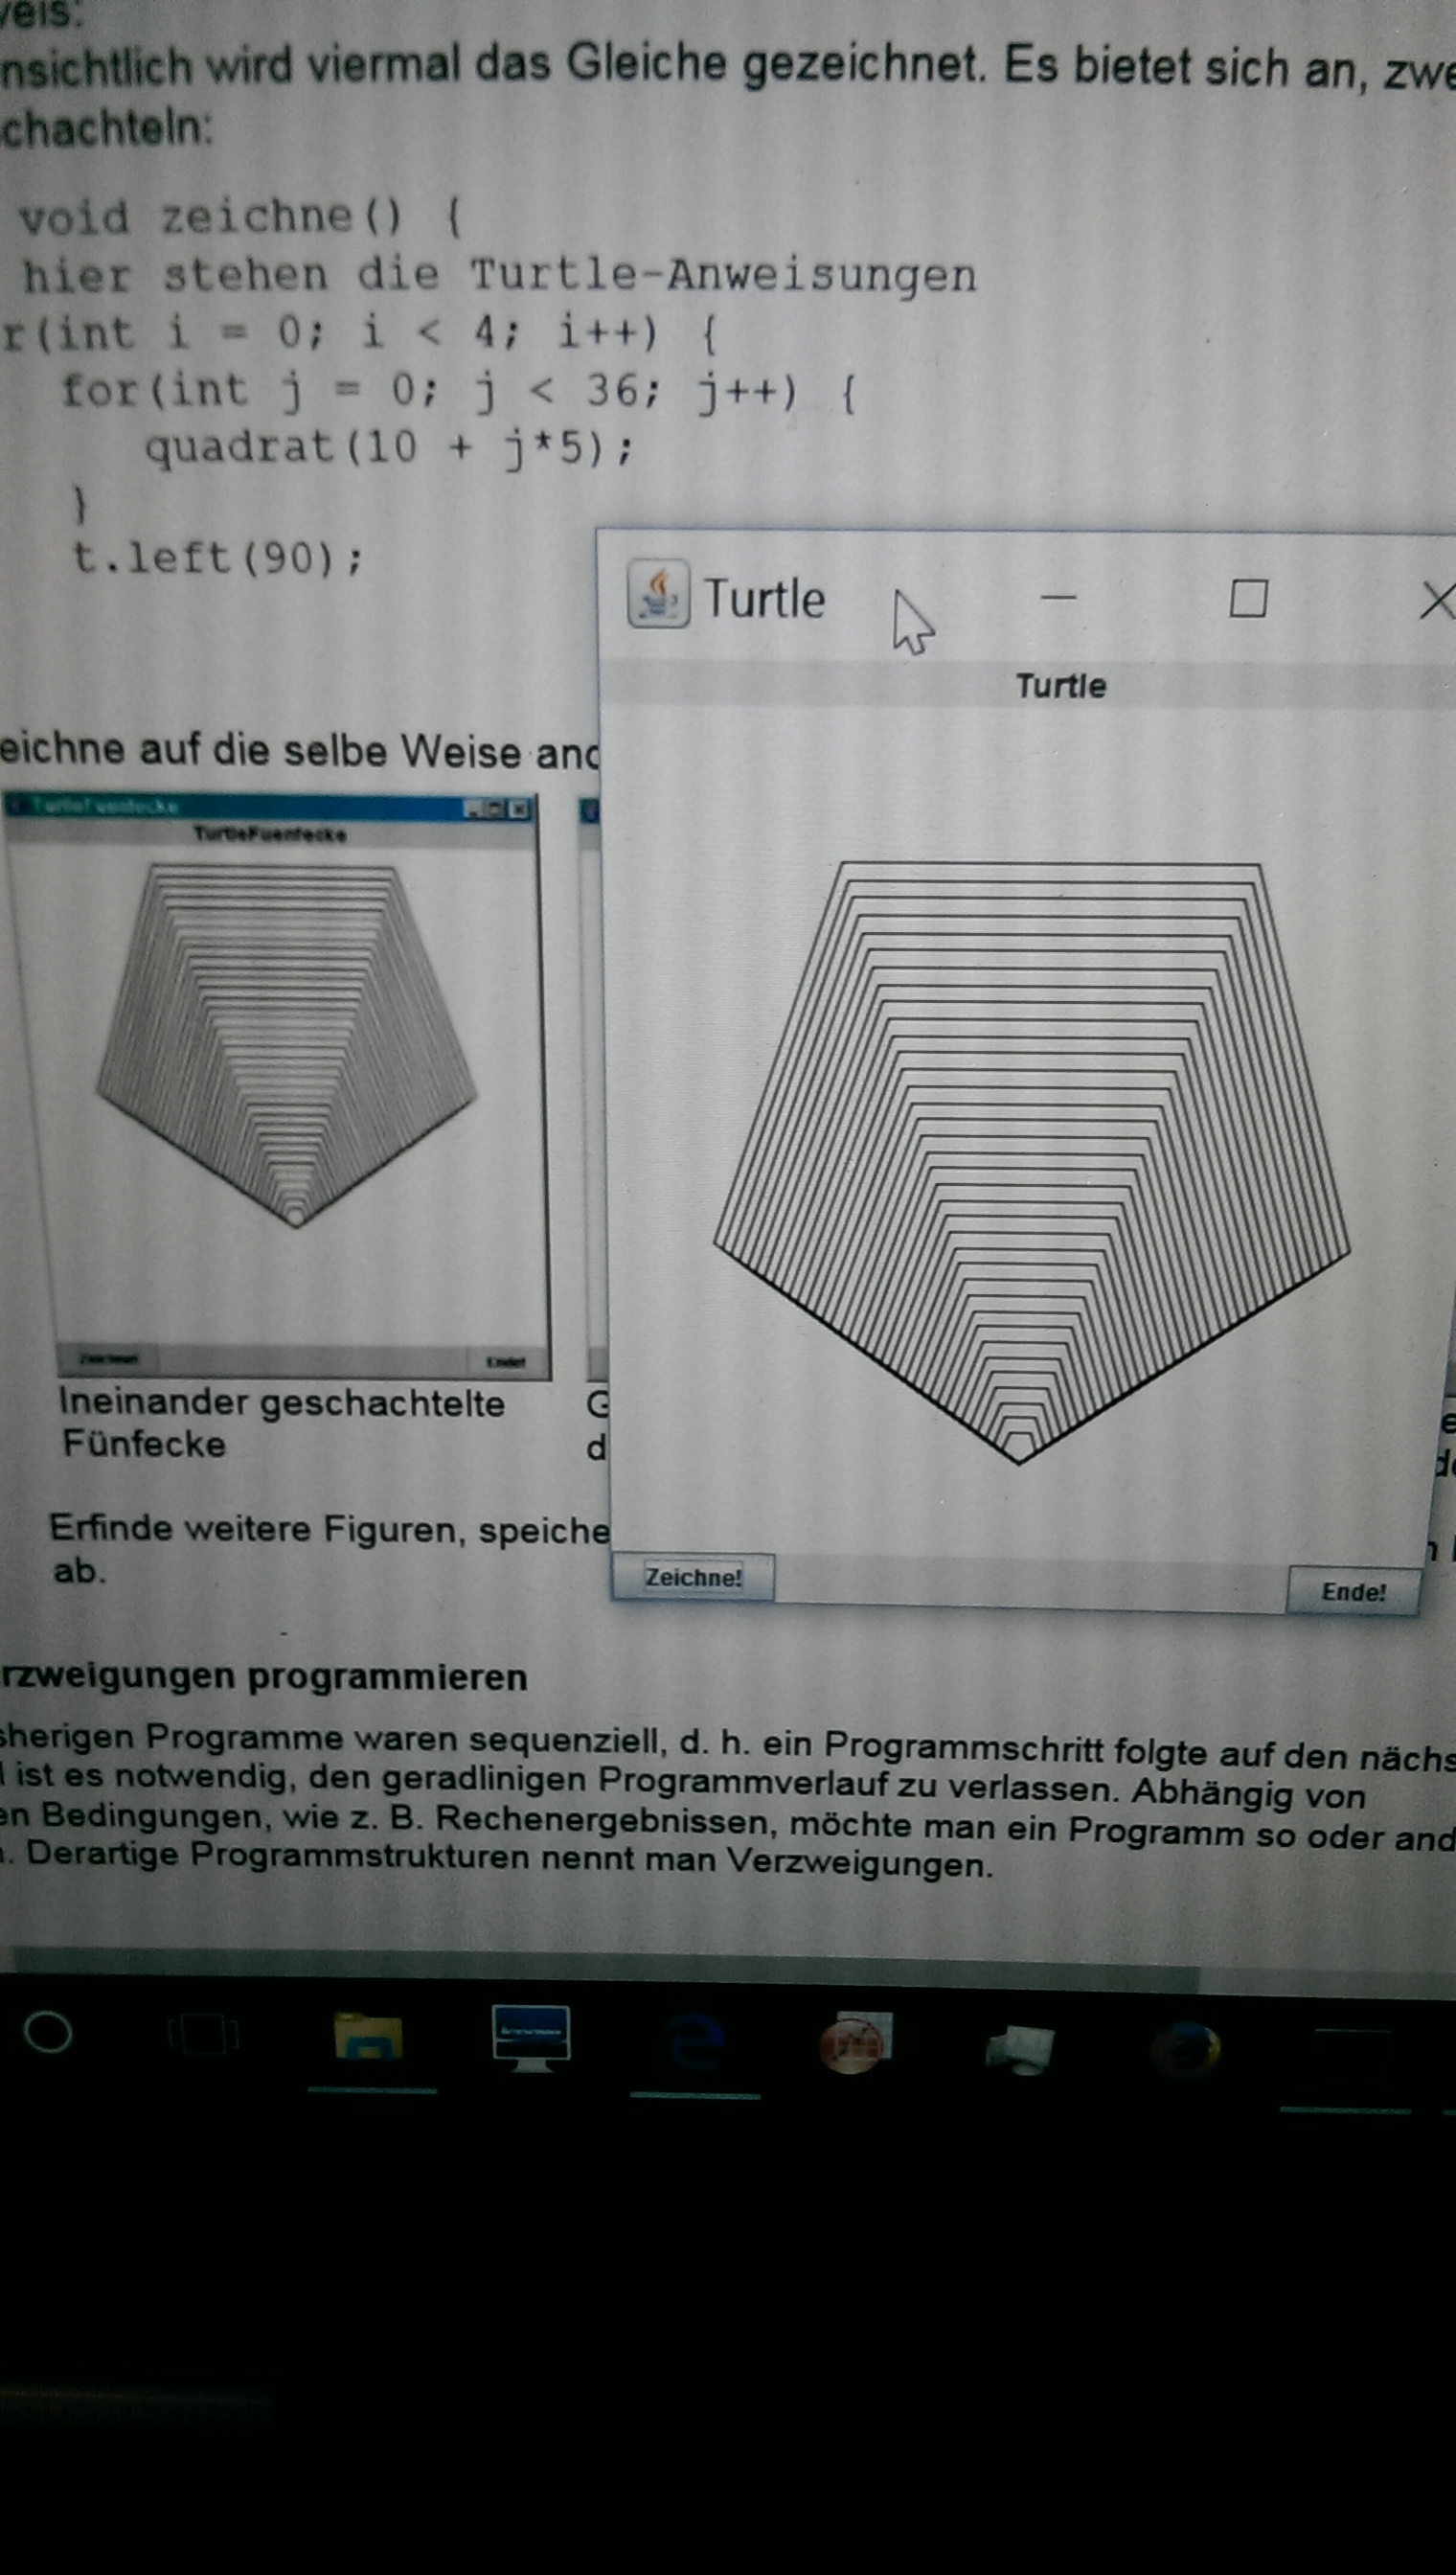Image resolution: width=1456 pixels, height=2575 pixels.
Task: Launch Firefox from the taskbar
Action: coord(1186,2050)
